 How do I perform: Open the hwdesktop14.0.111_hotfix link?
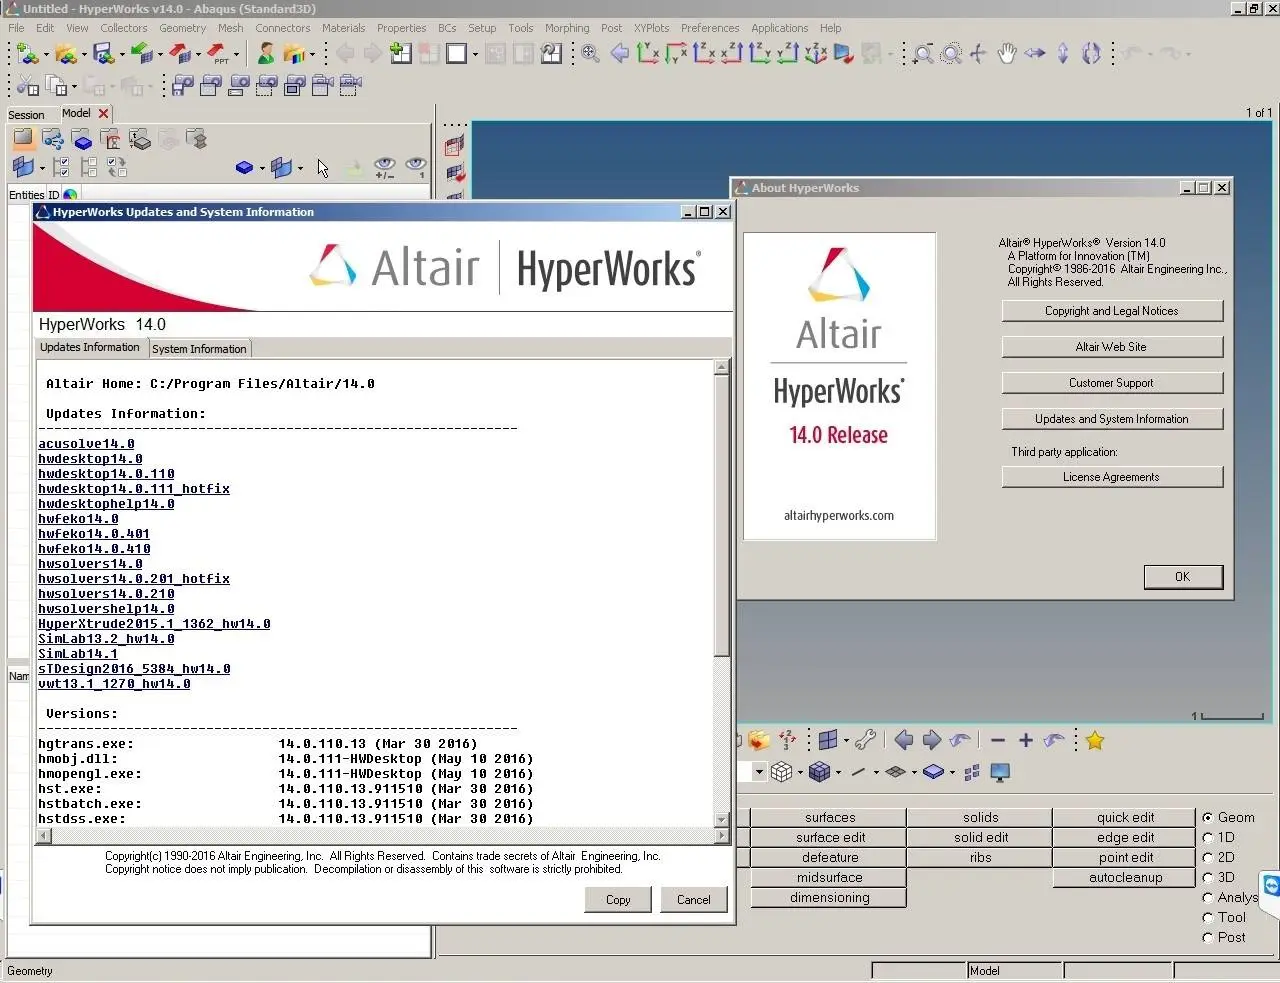pyautogui.click(x=134, y=489)
